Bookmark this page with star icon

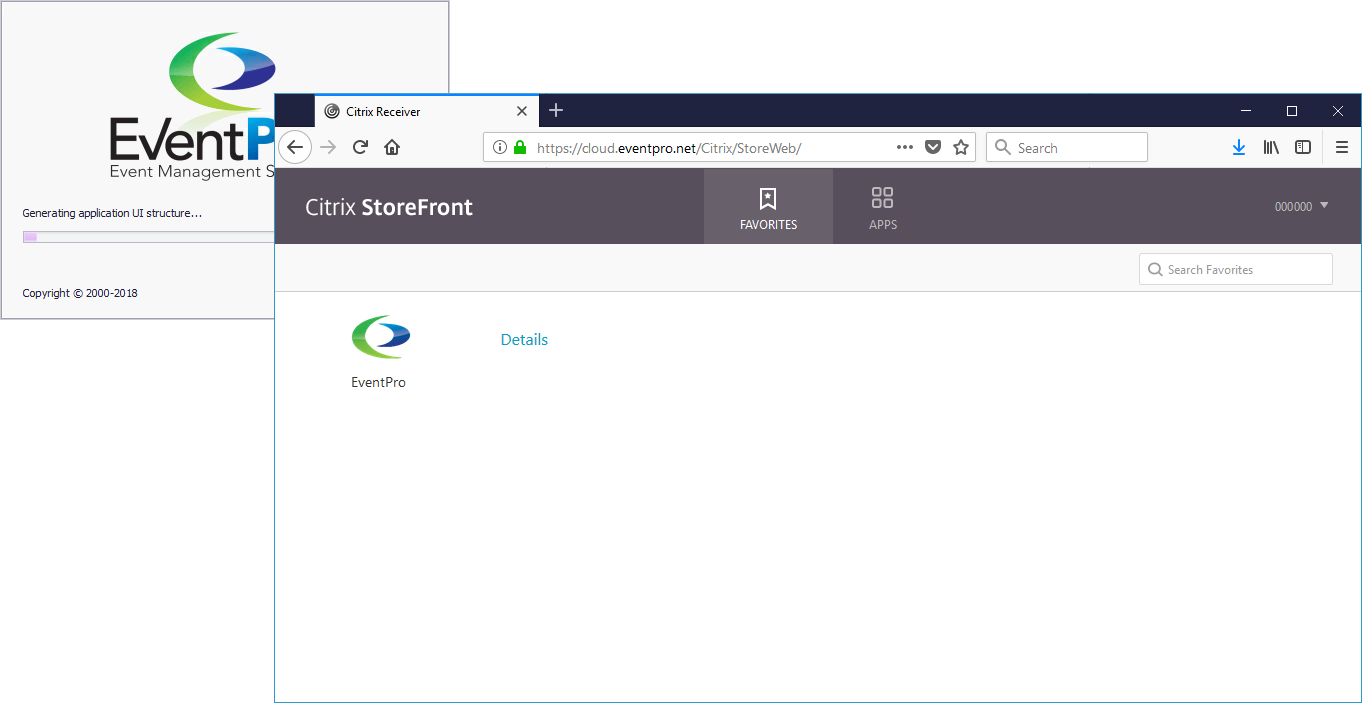[961, 147]
